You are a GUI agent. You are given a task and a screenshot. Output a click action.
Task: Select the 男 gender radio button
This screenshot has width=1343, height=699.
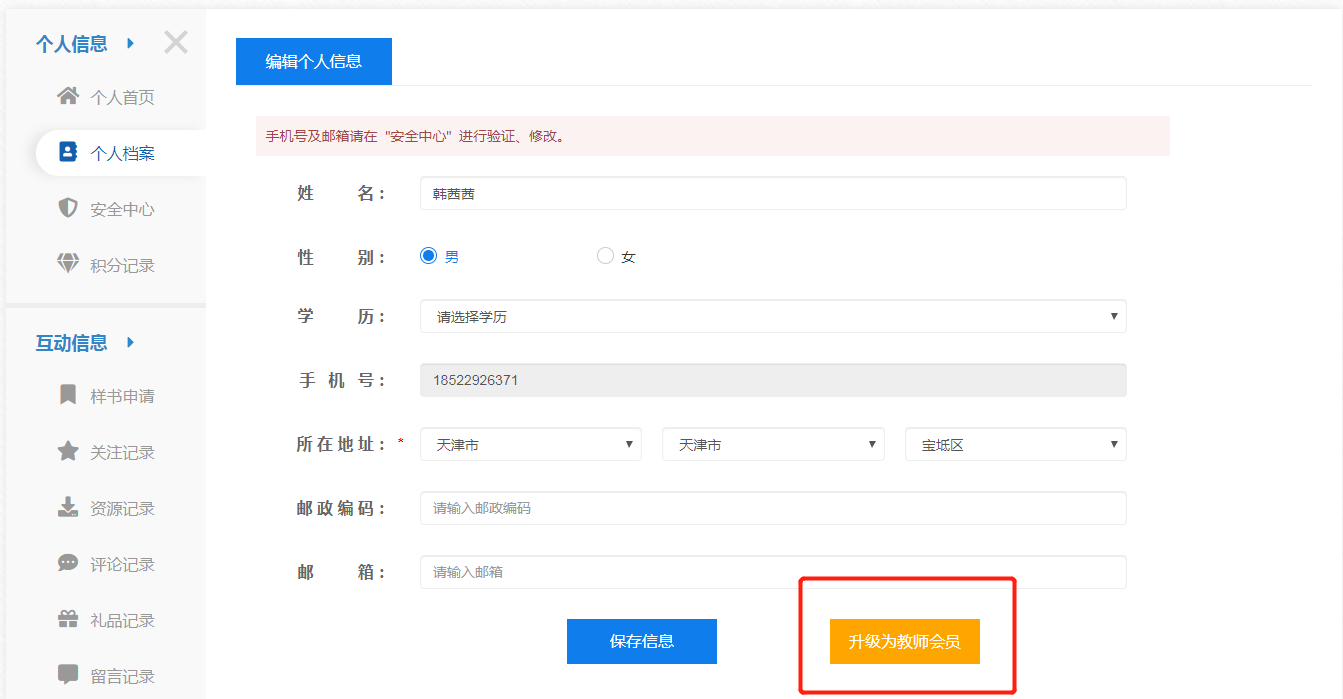(x=429, y=256)
